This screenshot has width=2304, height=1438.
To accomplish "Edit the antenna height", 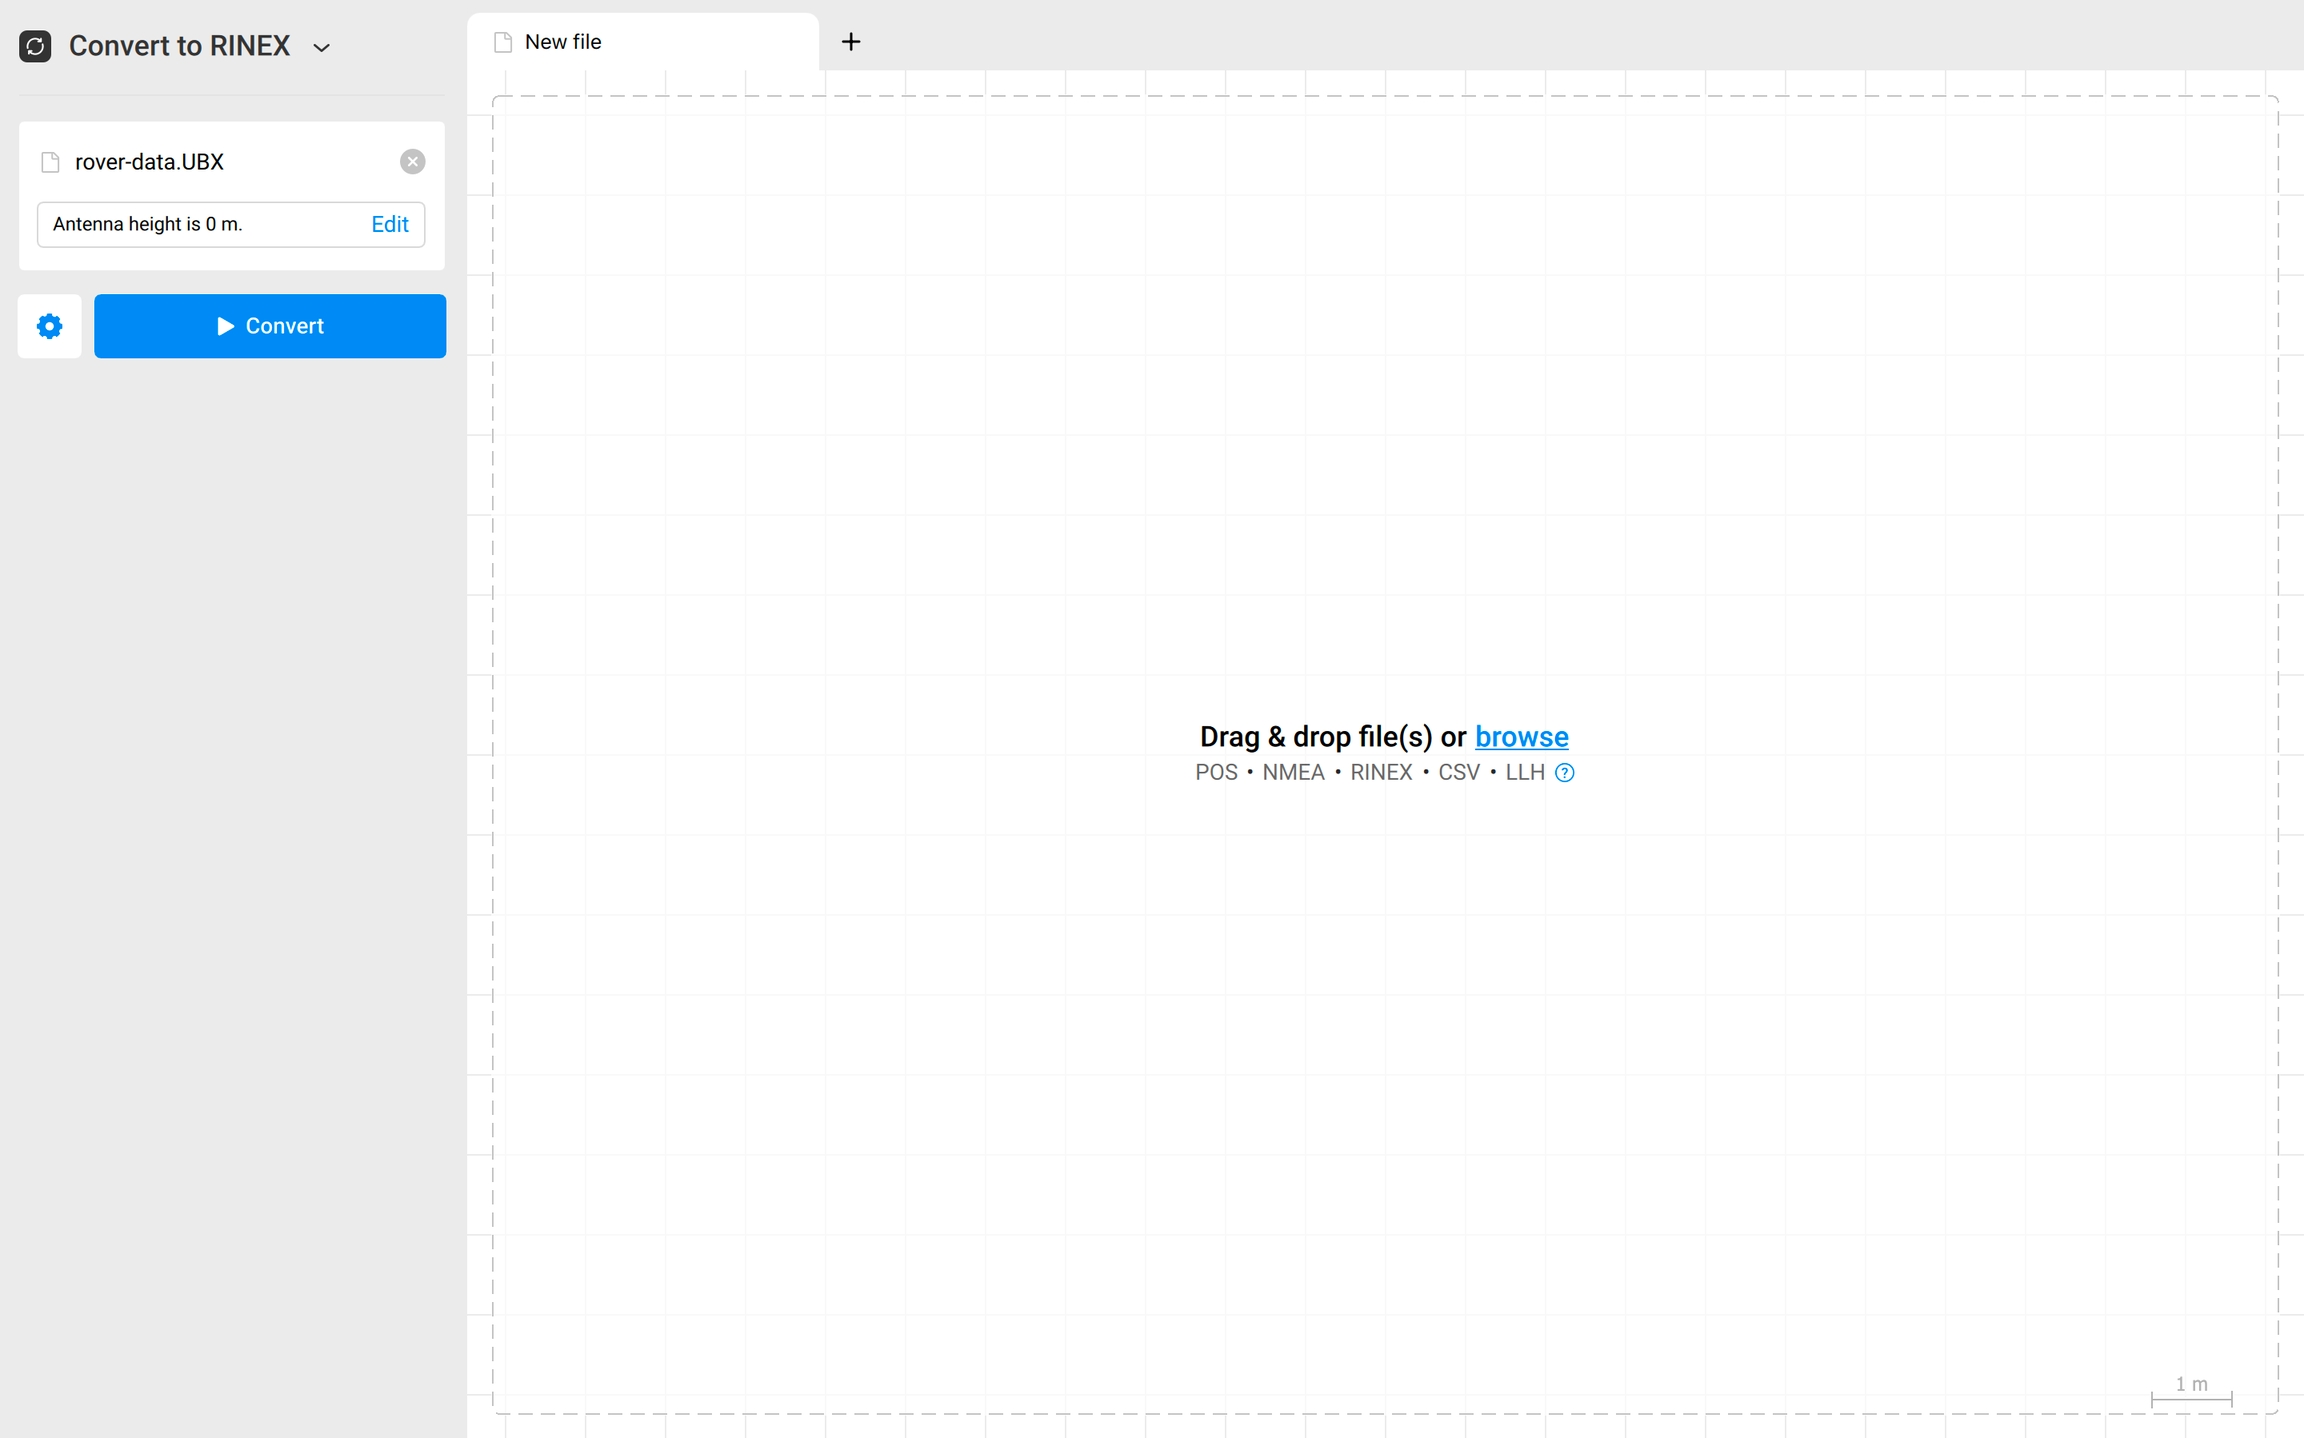I will [x=389, y=224].
